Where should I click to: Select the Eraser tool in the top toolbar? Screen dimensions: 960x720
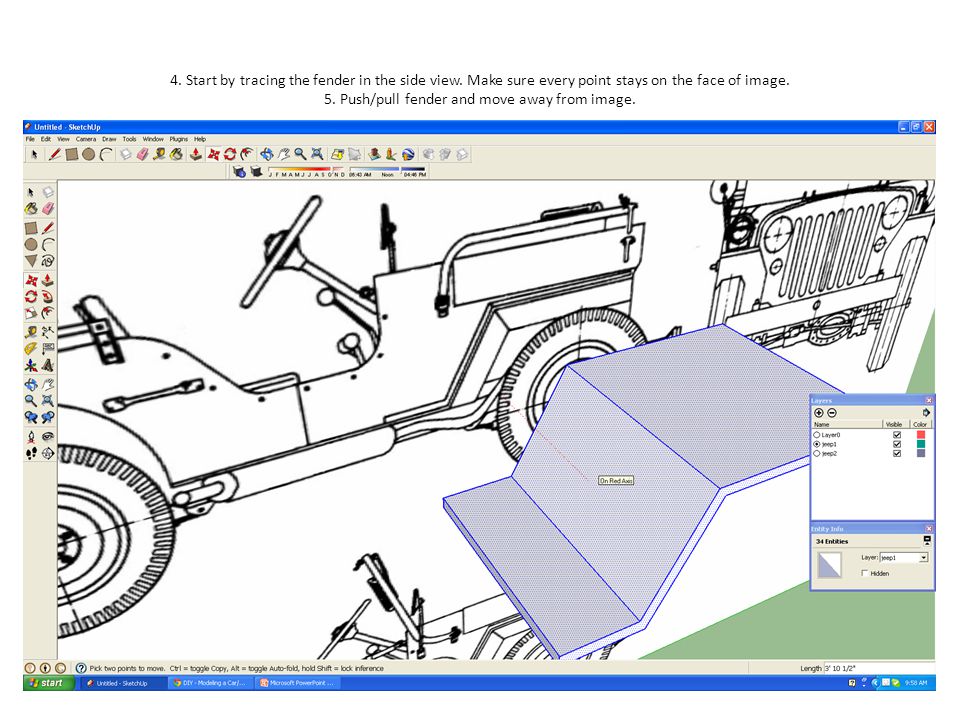[142, 154]
